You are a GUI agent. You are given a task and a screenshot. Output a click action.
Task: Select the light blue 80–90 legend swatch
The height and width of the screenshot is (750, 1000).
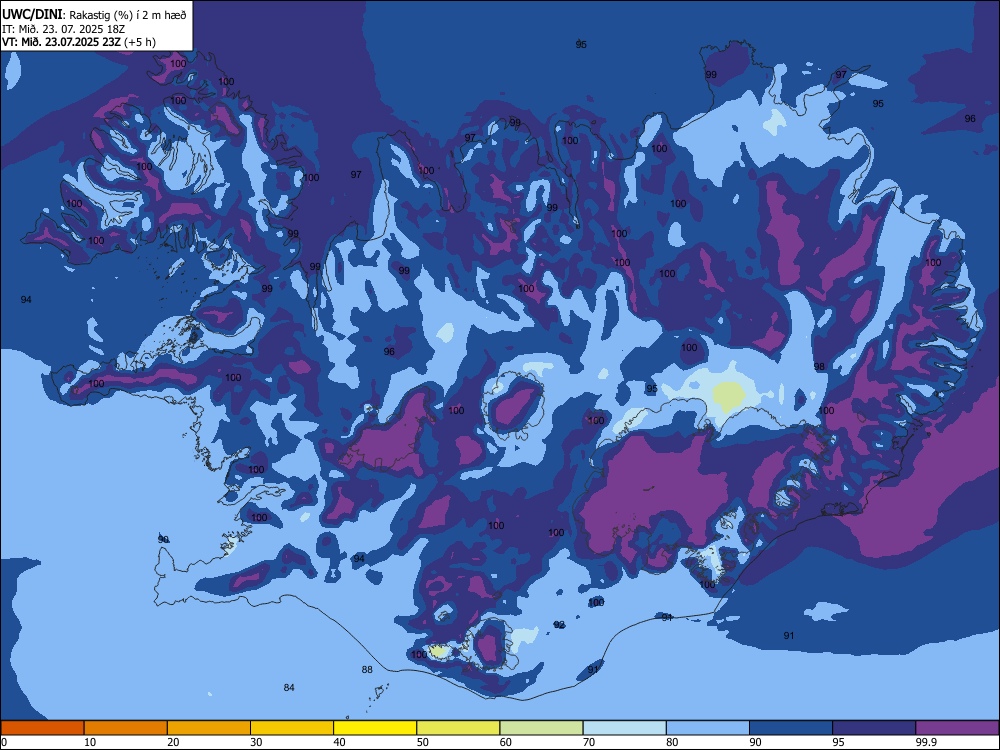pos(708,728)
